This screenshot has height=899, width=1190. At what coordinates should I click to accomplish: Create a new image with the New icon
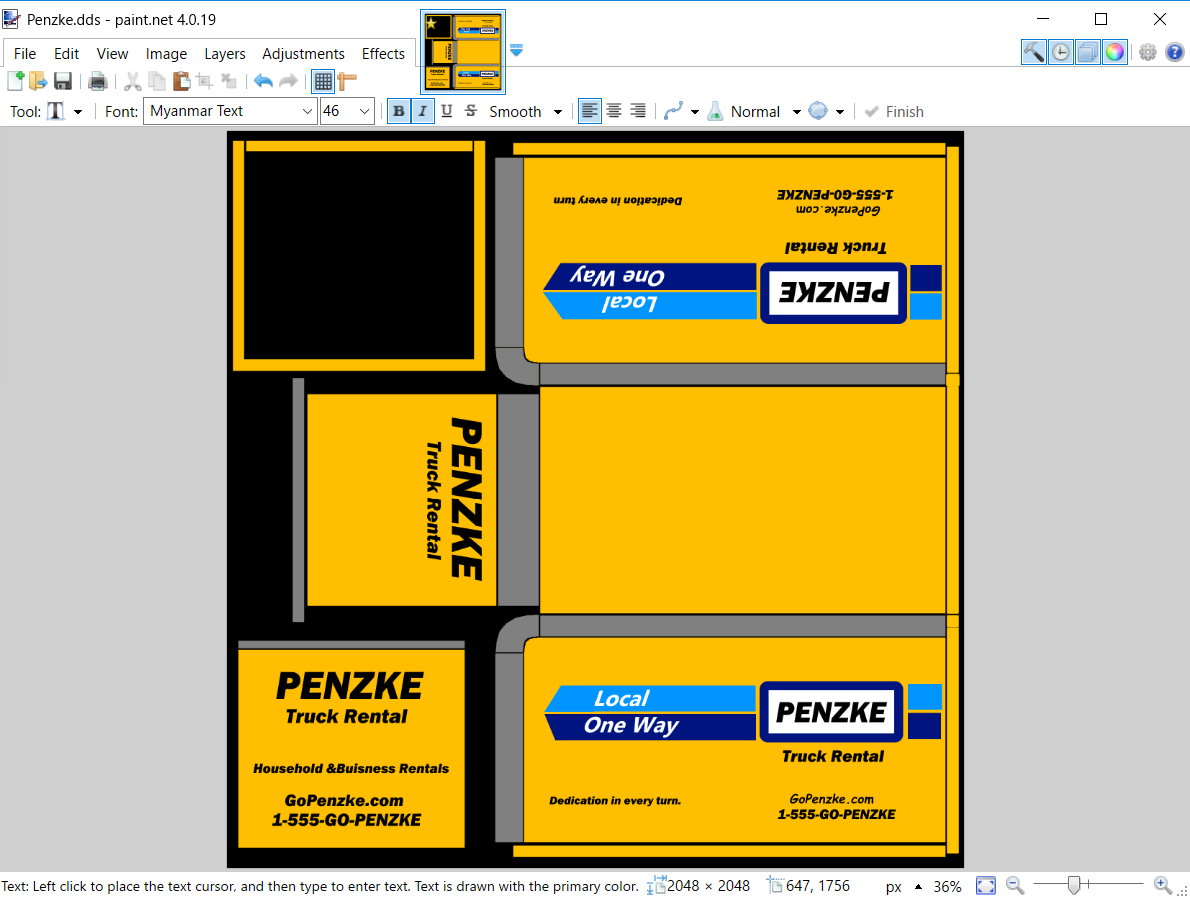15,80
